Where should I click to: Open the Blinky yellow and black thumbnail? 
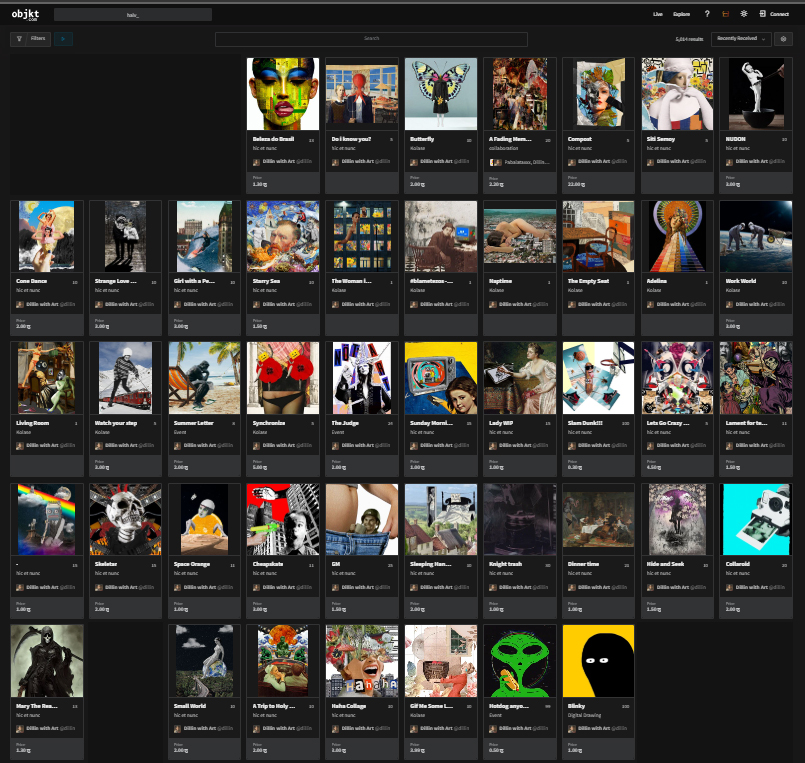coord(598,661)
